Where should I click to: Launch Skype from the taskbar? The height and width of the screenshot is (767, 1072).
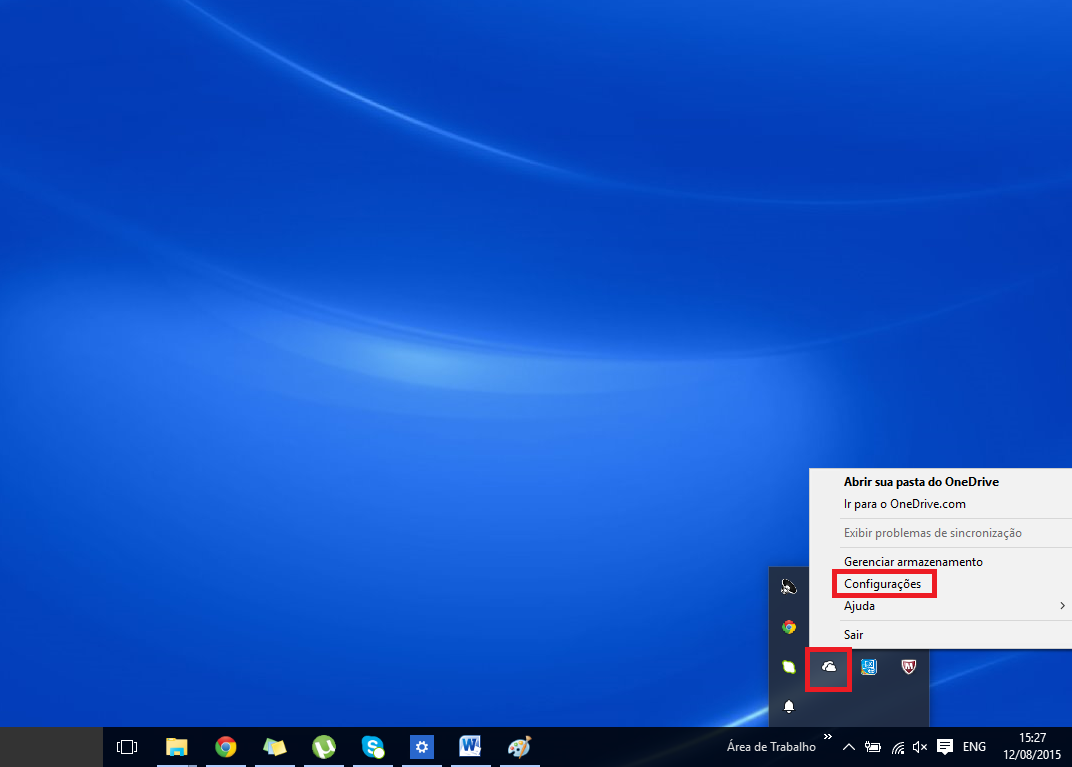click(372, 746)
